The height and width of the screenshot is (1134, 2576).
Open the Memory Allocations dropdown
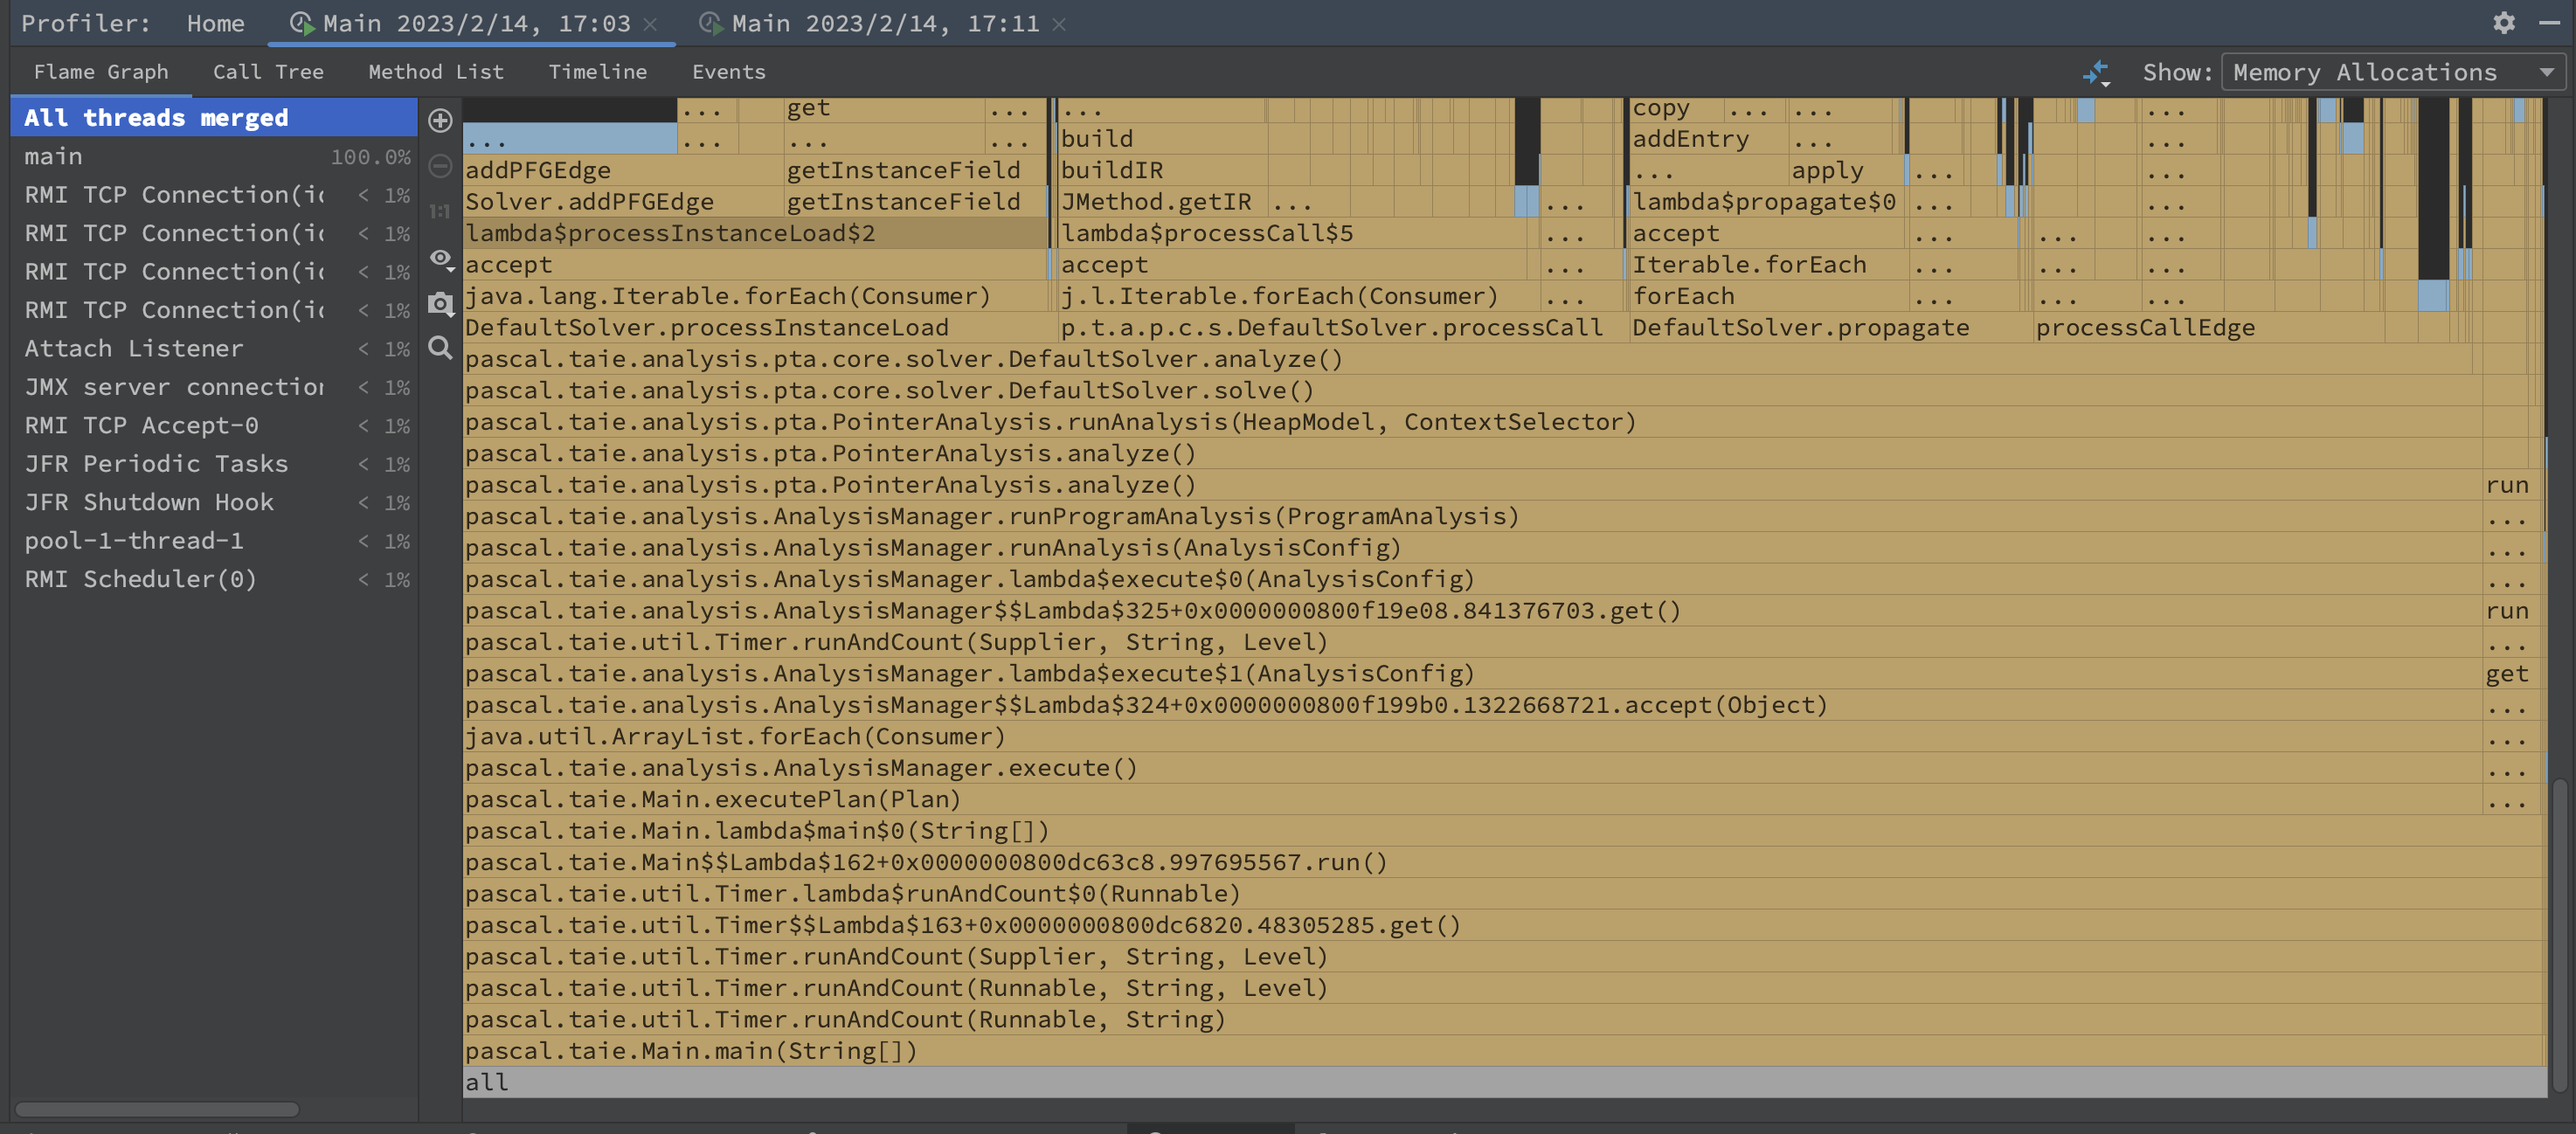[x=2390, y=71]
